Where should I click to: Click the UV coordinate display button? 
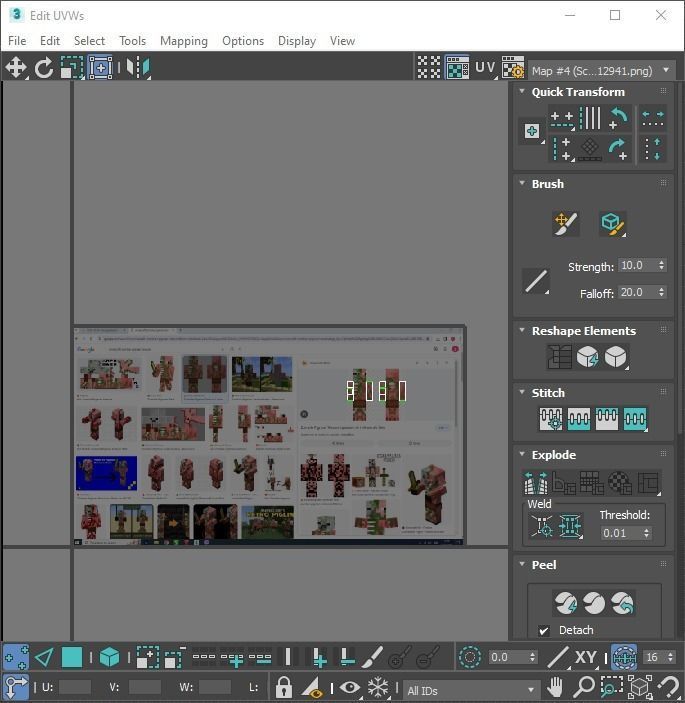(x=486, y=67)
